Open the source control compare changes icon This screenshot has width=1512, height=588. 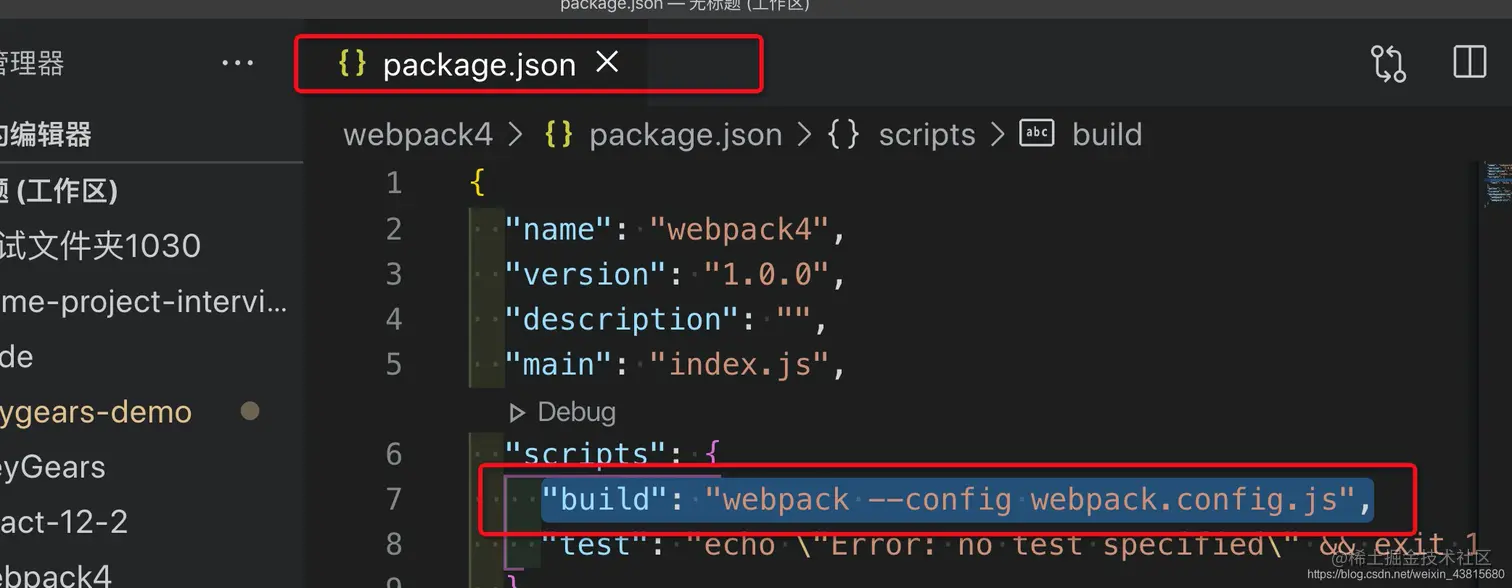[1388, 63]
